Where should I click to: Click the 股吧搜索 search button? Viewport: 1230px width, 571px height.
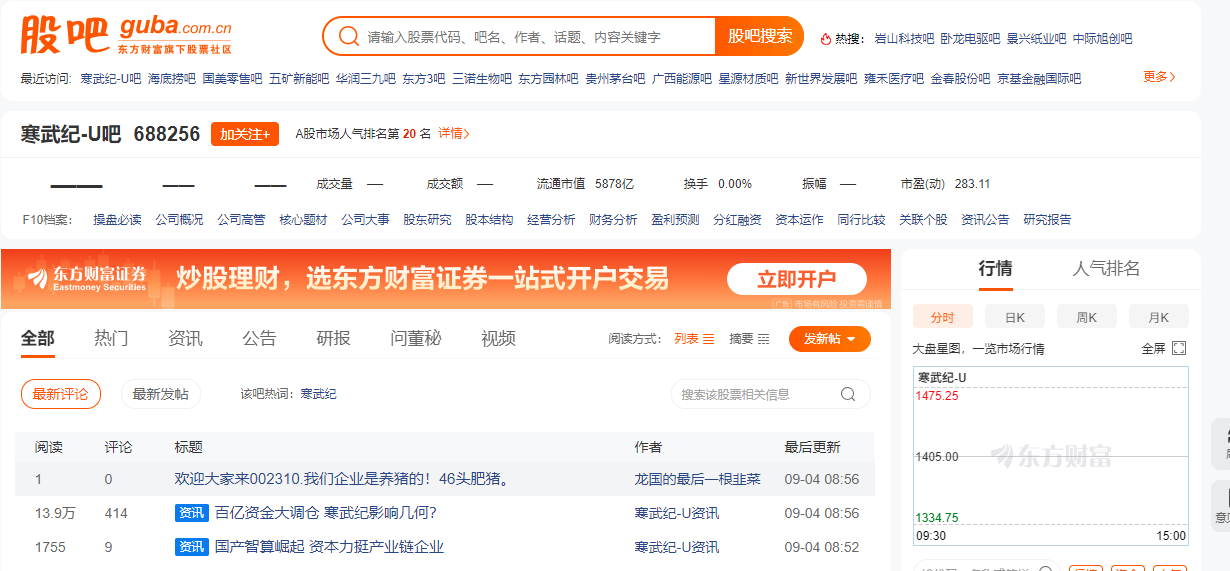click(x=760, y=36)
